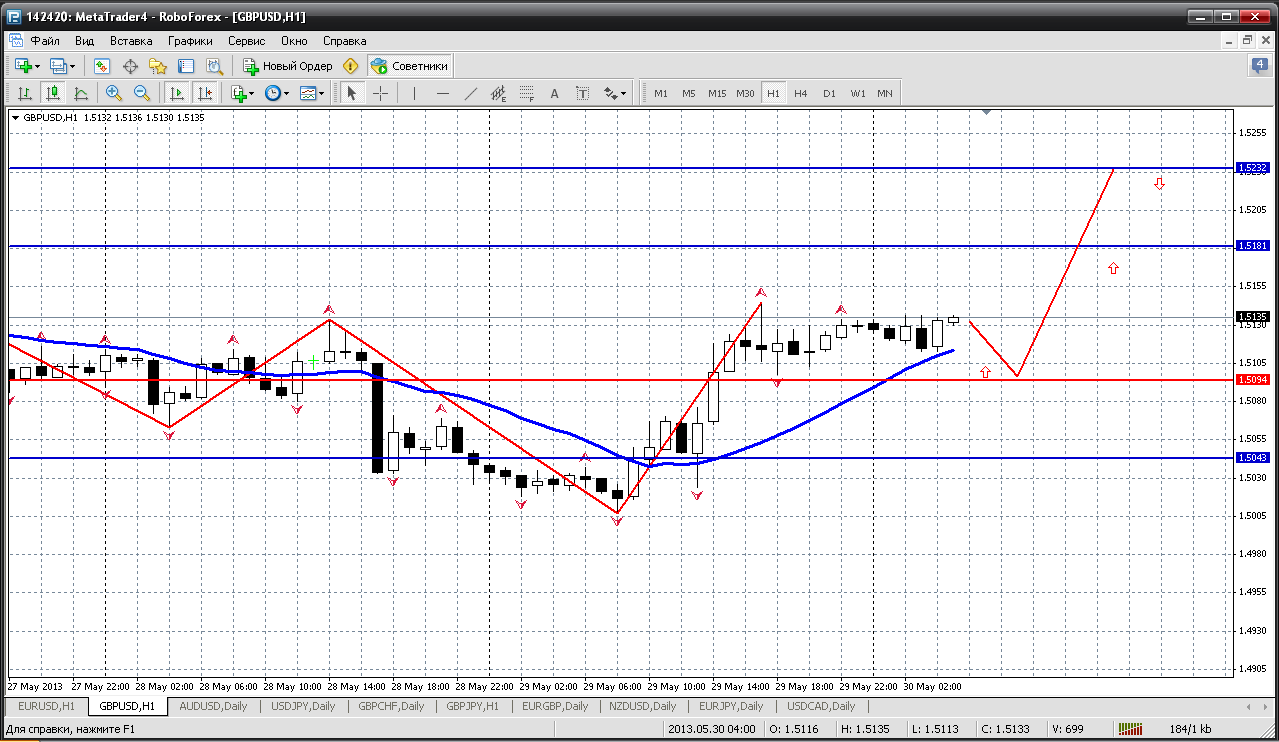Open the Strategy Tester magnifier icon
This screenshot has width=1279, height=742.
pos(214,66)
